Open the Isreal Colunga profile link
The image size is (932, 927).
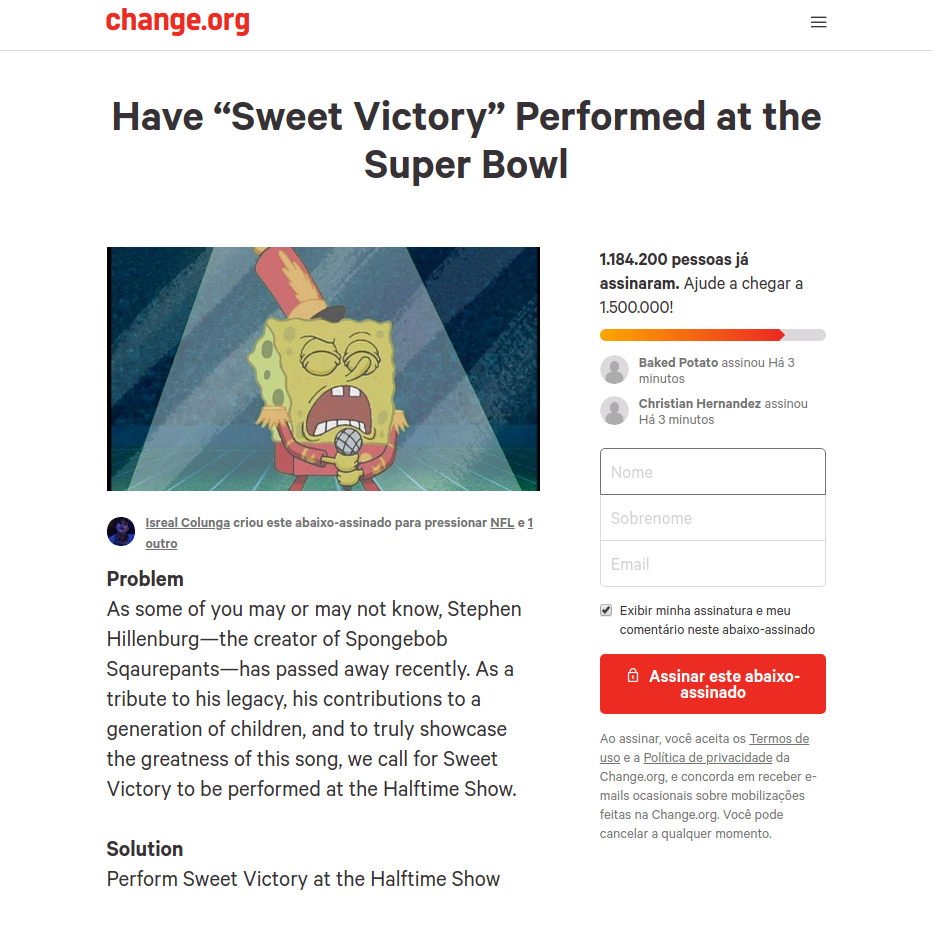pyautogui.click(x=187, y=523)
